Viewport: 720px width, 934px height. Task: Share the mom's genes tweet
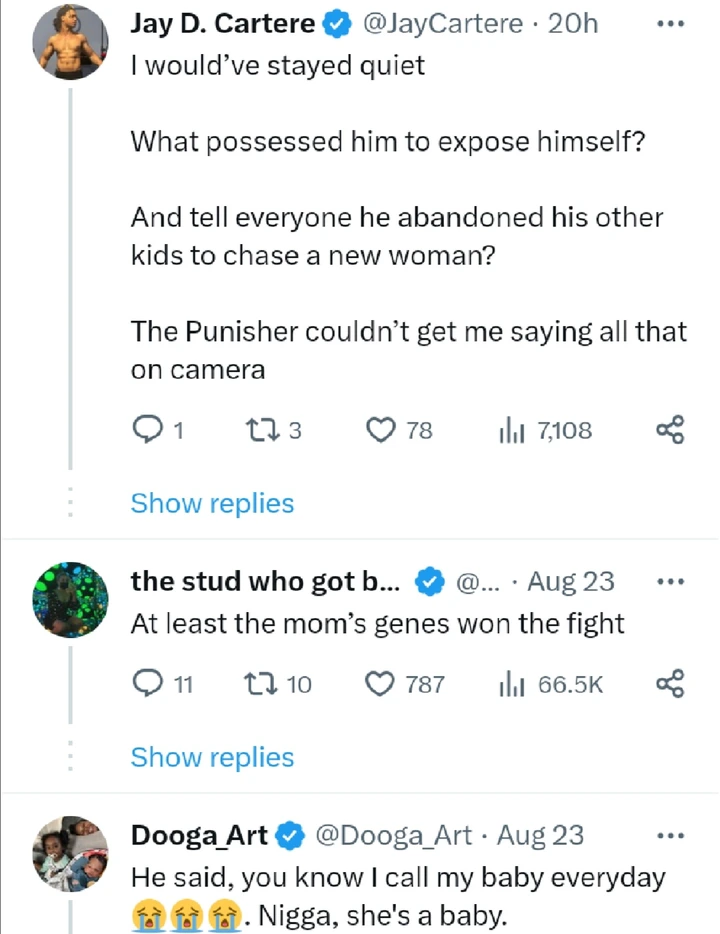pos(669,684)
